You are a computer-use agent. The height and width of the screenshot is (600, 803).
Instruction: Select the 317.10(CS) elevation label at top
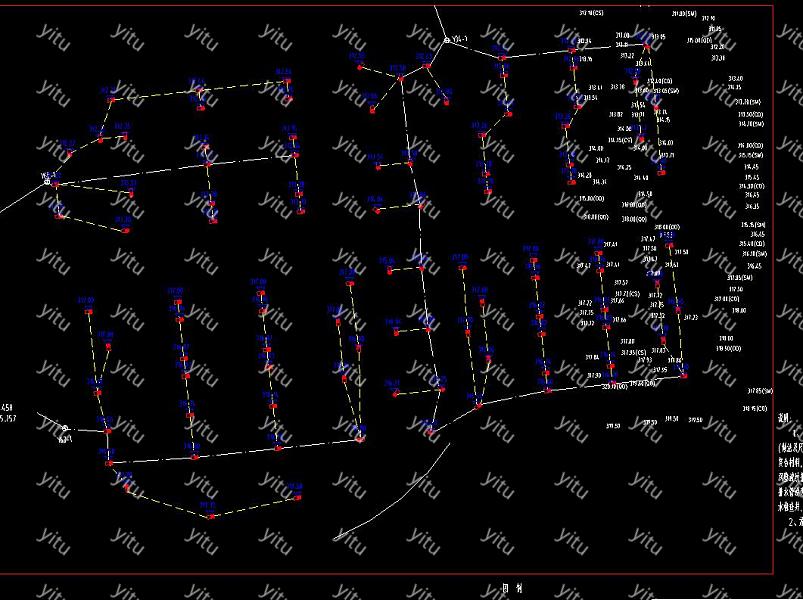(x=592, y=13)
